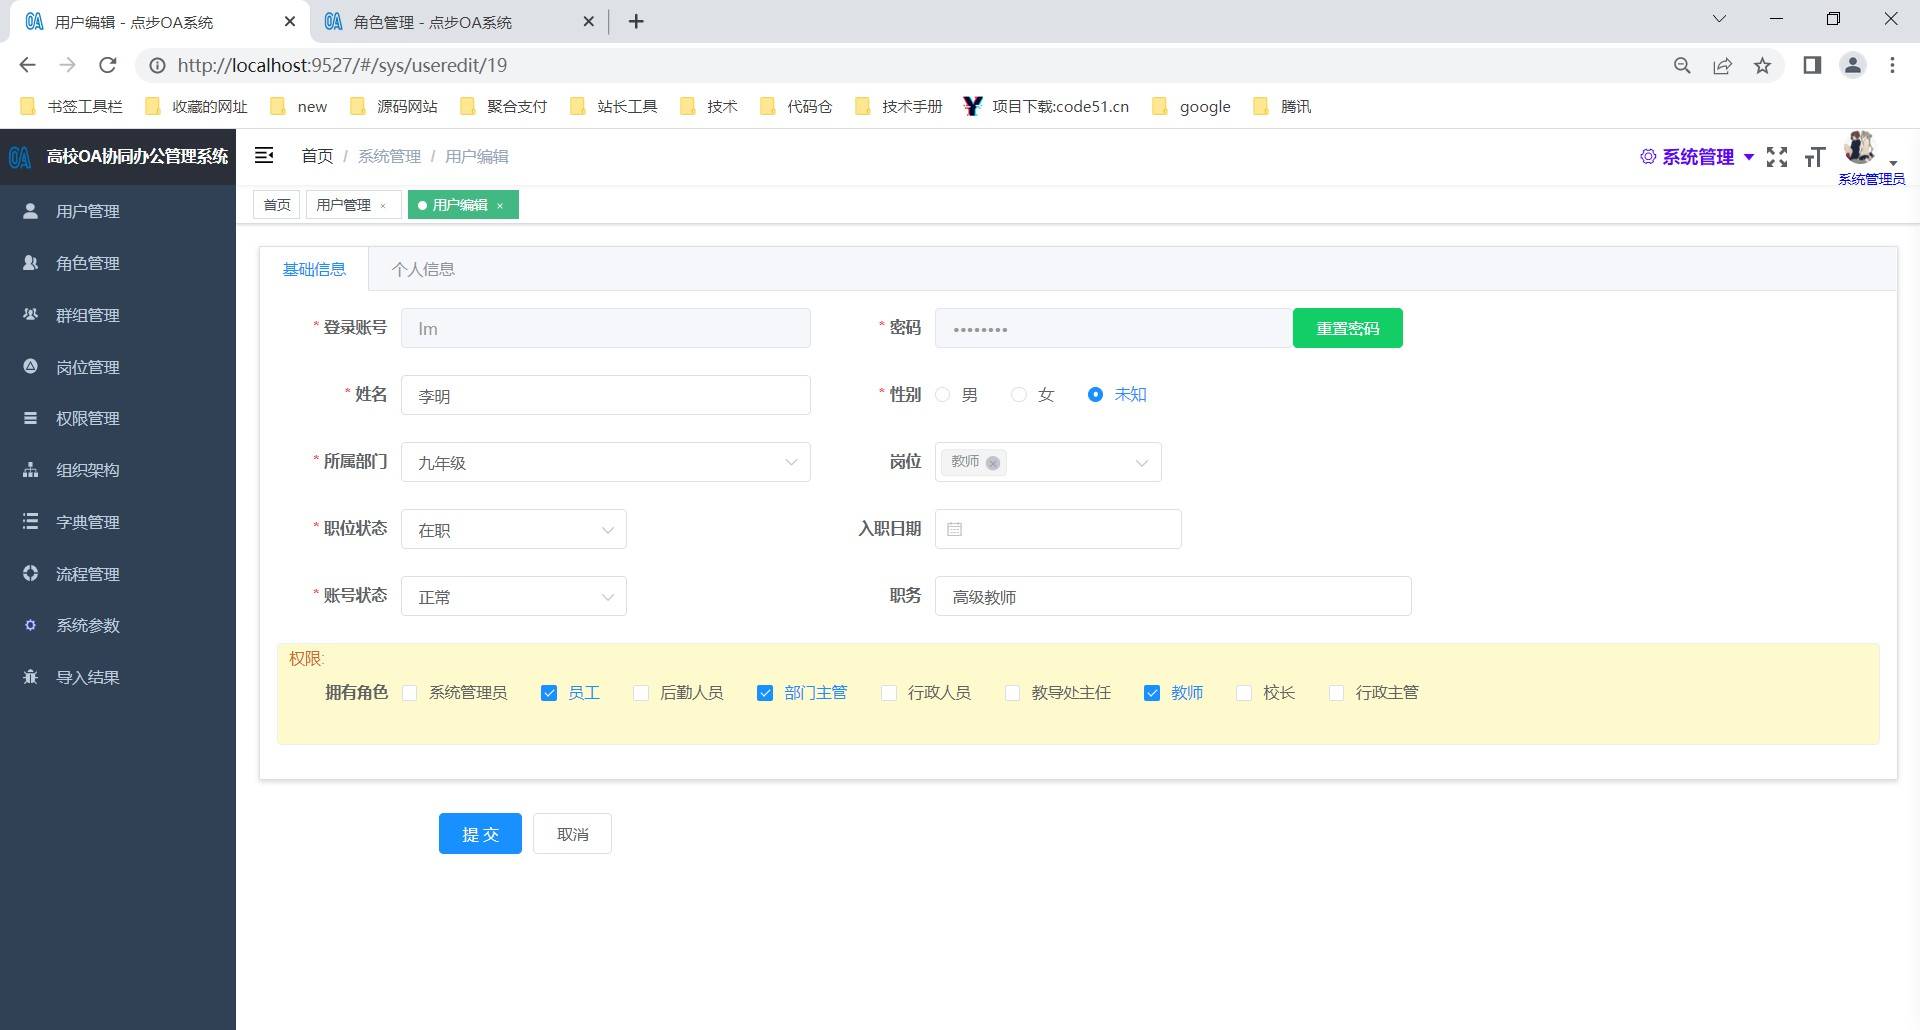This screenshot has width=1920, height=1030.
Task: Click the 职务 input field
Action: 1173,596
